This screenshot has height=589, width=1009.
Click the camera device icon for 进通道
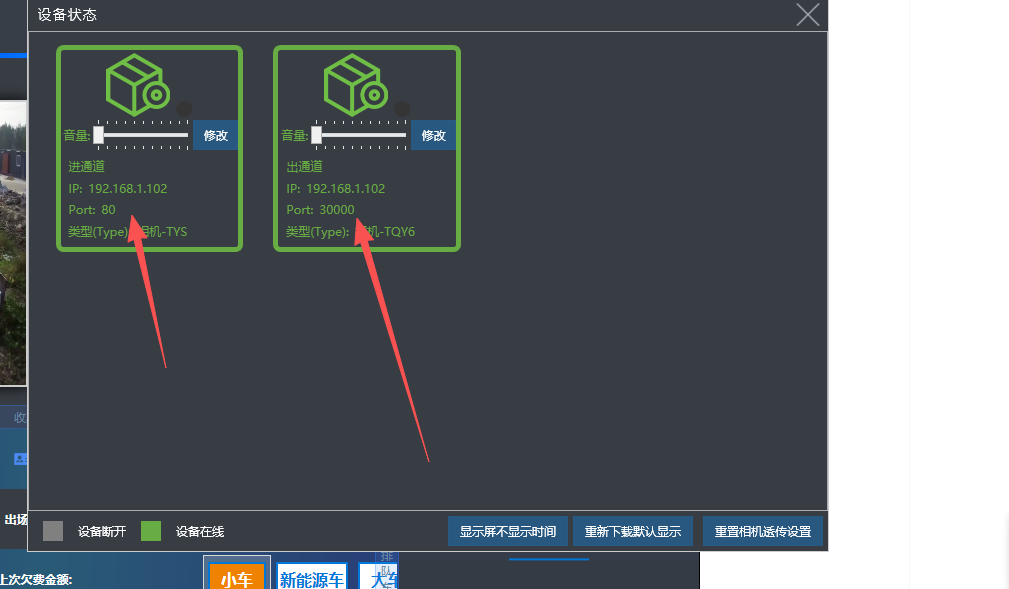click(x=138, y=85)
